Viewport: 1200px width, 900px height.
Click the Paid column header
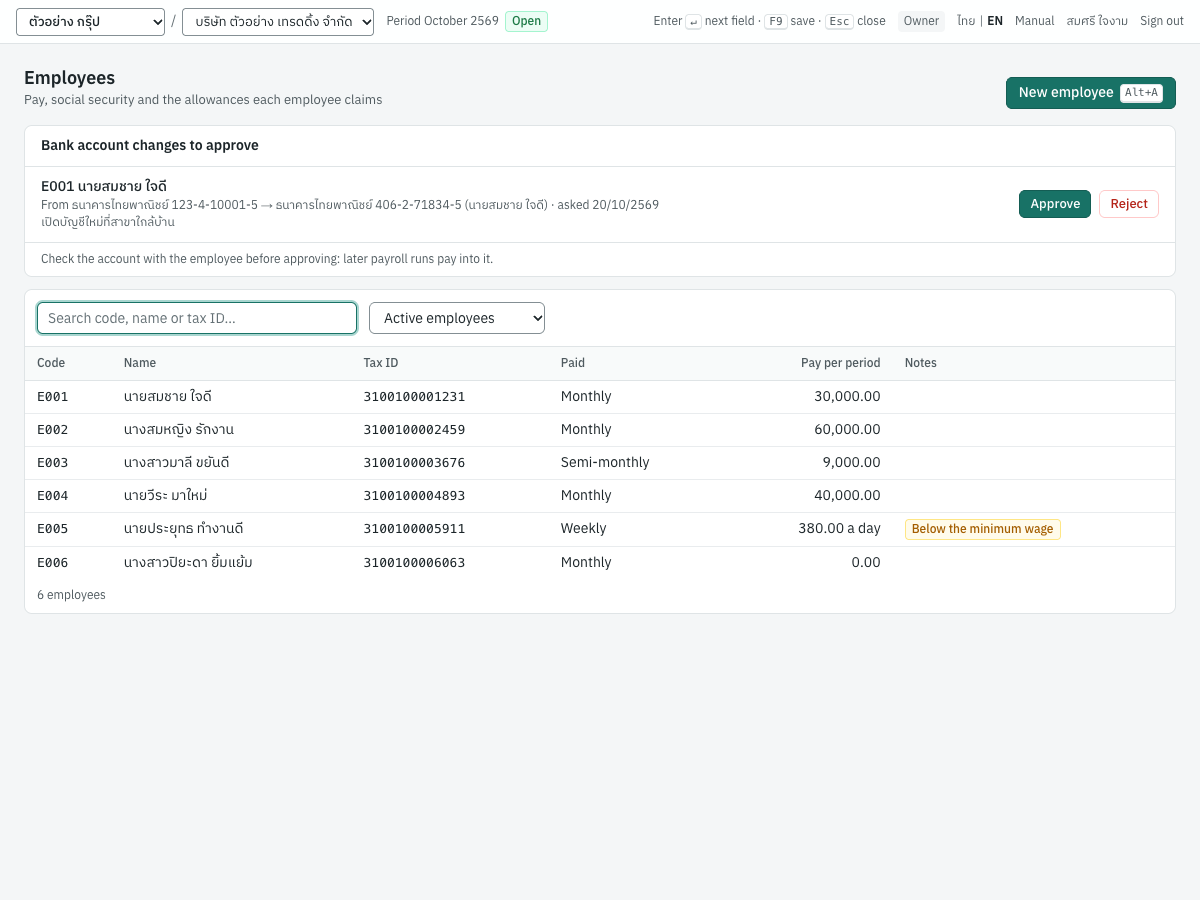pyautogui.click(x=573, y=363)
